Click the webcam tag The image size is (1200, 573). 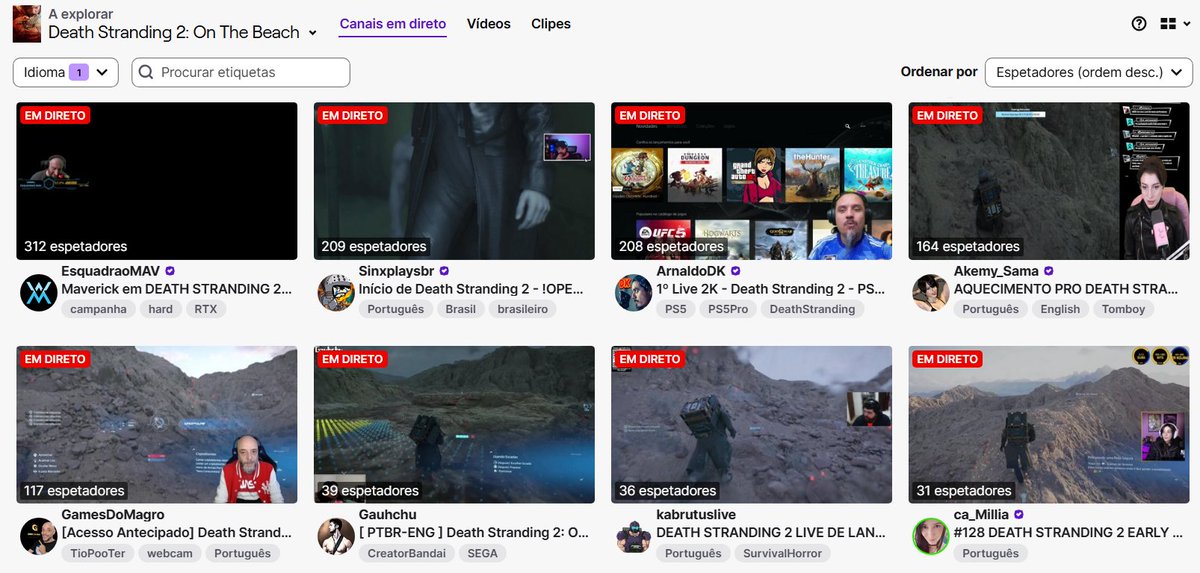(x=172, y=553)
